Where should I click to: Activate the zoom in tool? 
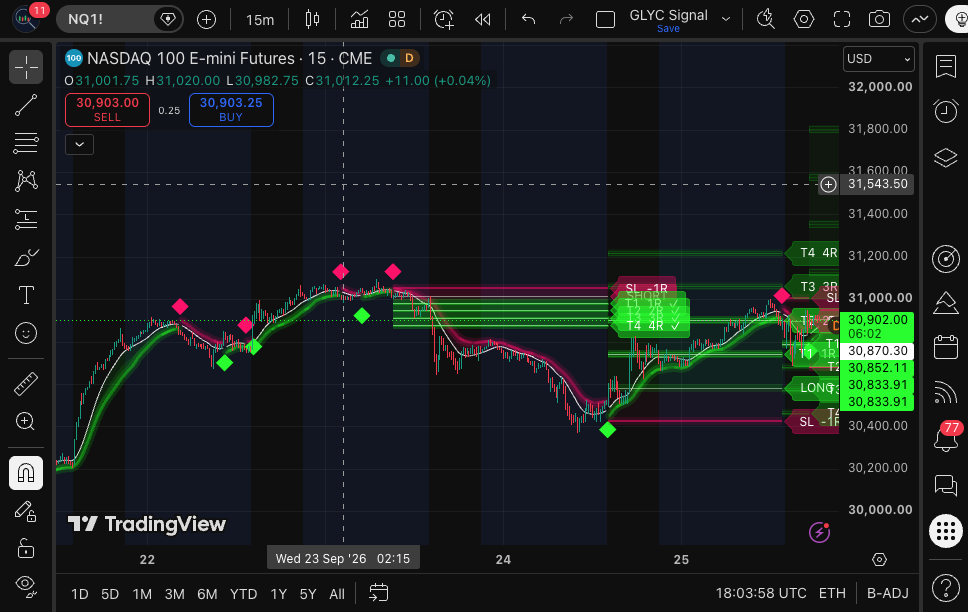pos(26,421)
